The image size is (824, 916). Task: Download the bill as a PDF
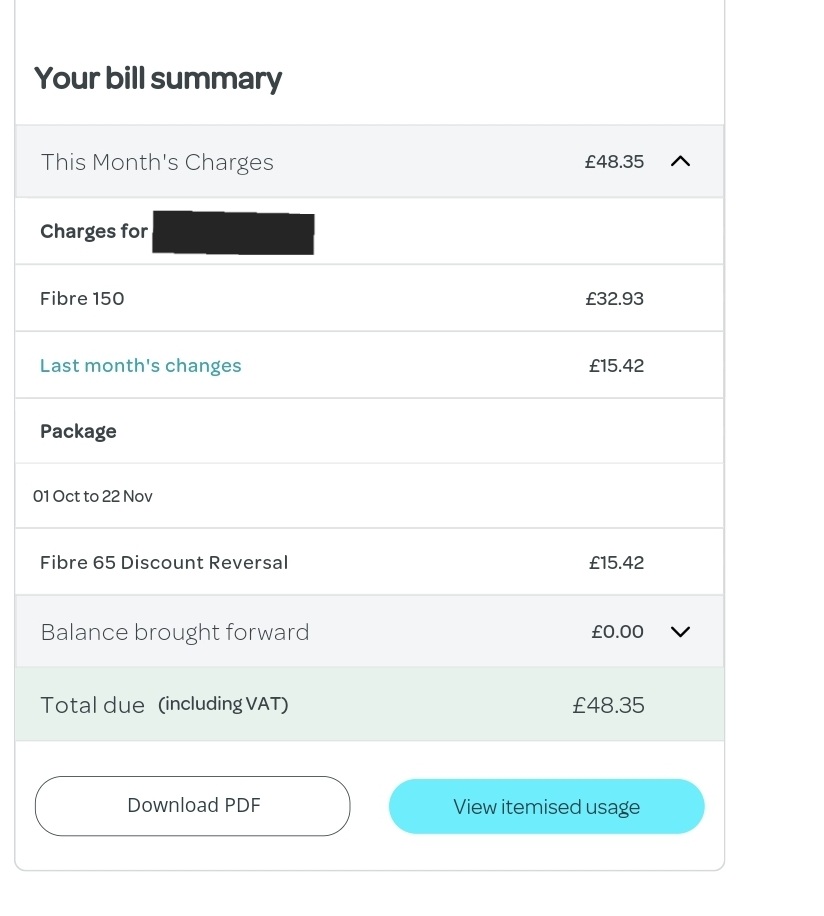(192, 806)
